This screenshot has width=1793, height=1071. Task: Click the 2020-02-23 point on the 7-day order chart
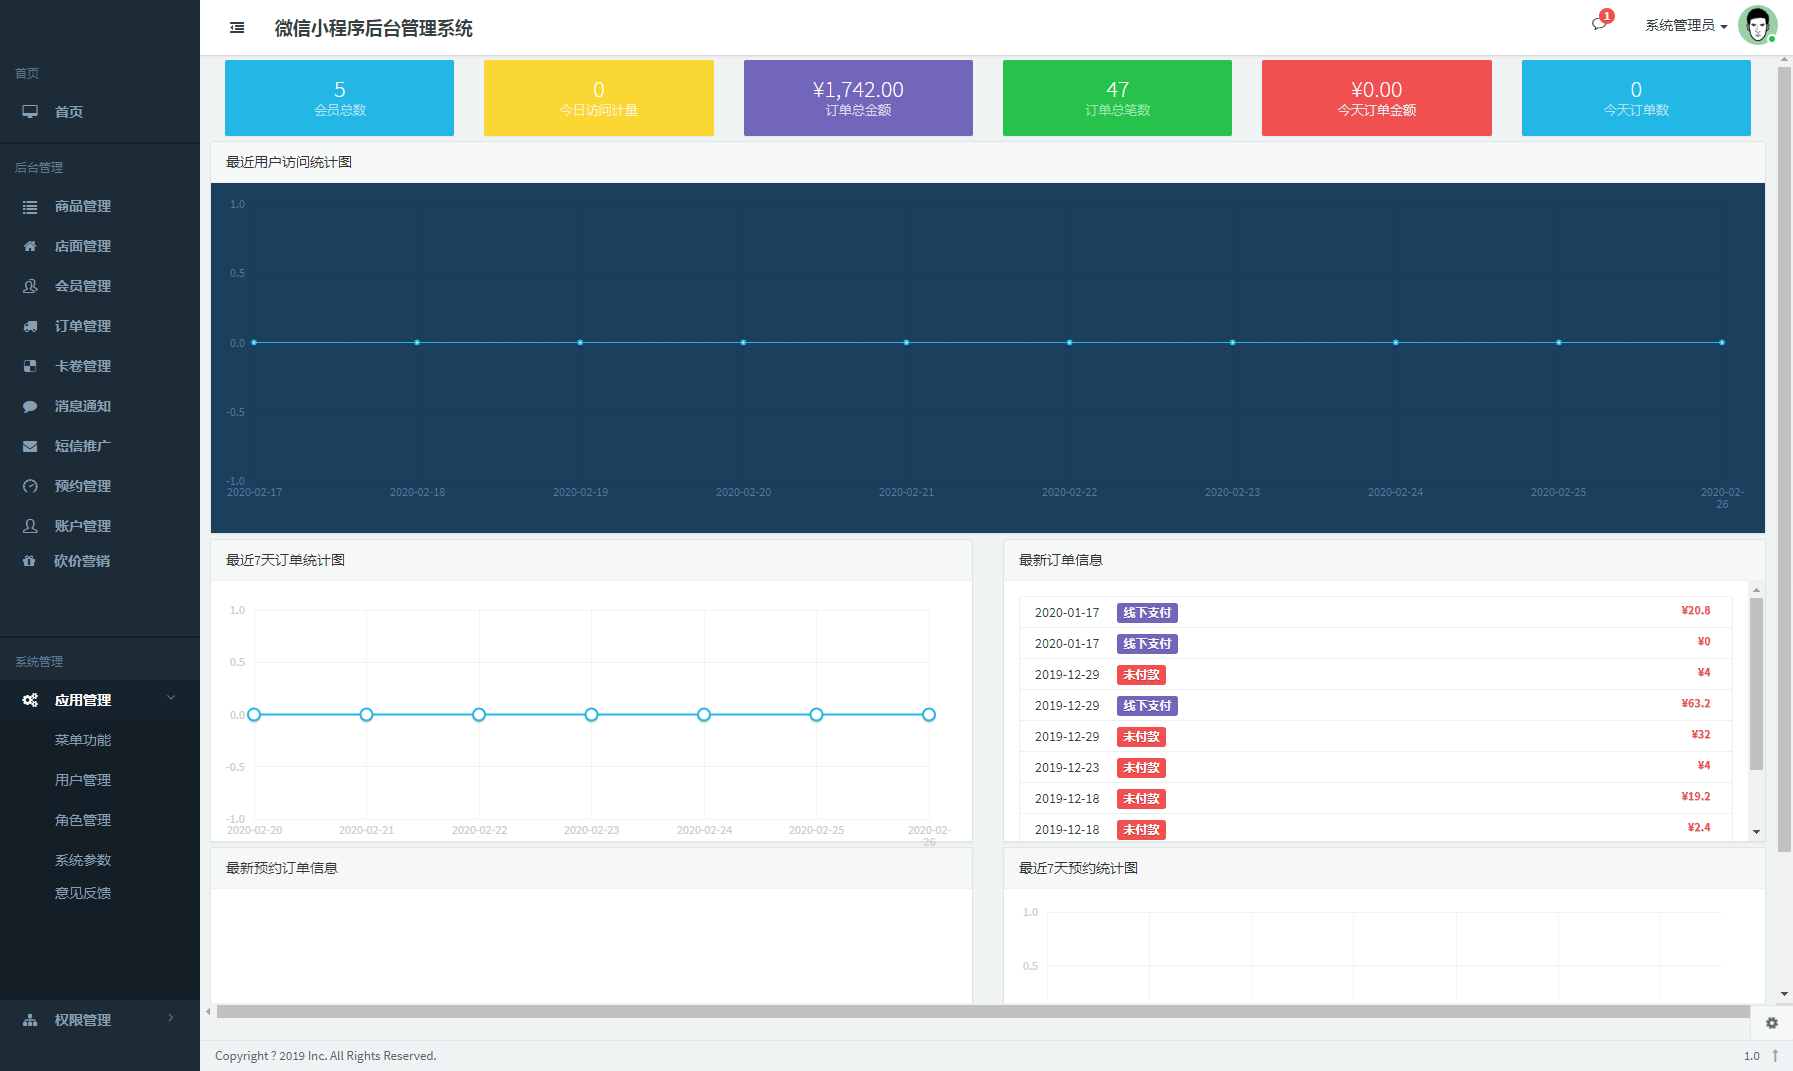point(592,715)
